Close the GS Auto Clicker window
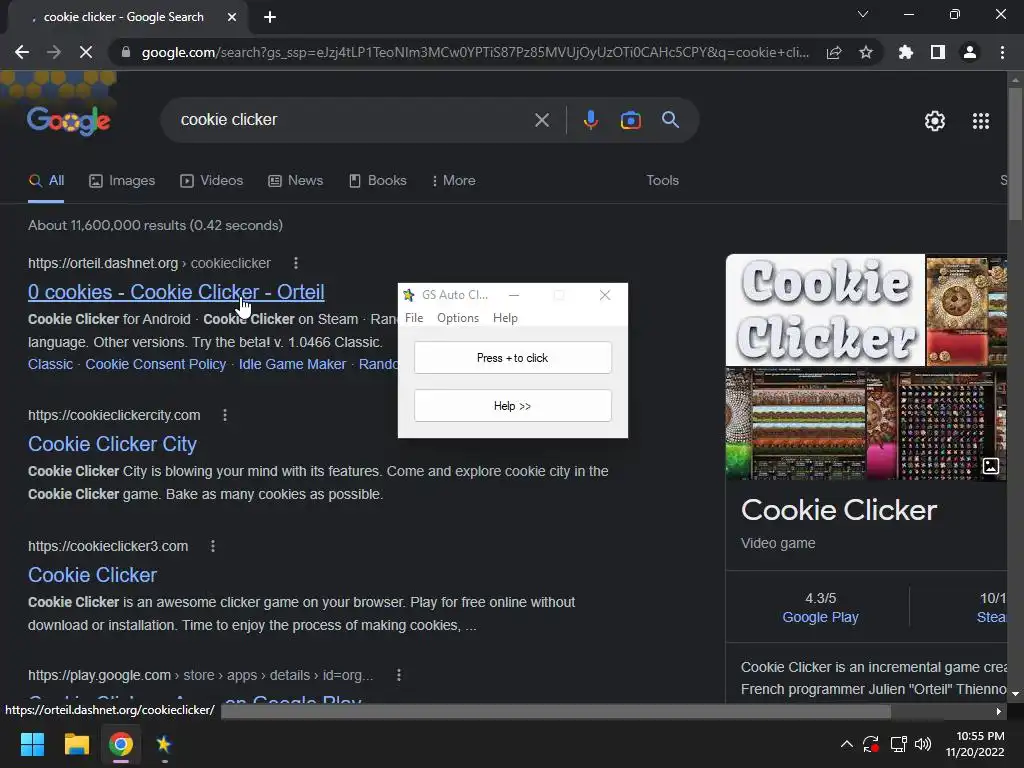 click(605, 295)
